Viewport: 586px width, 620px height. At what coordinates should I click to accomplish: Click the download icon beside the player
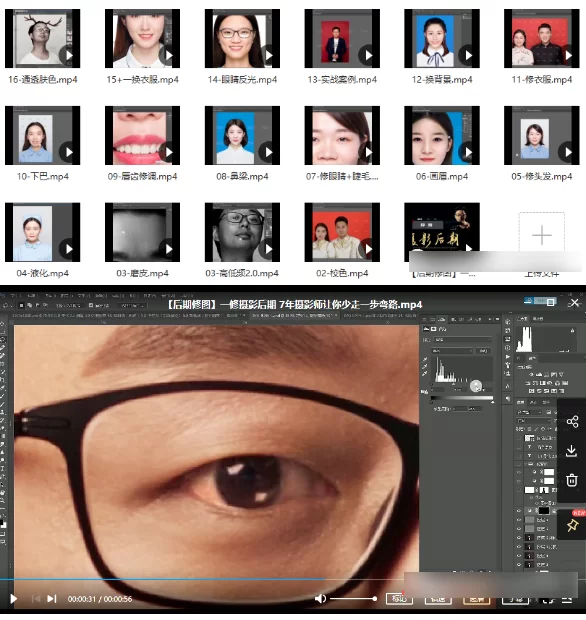571,451
